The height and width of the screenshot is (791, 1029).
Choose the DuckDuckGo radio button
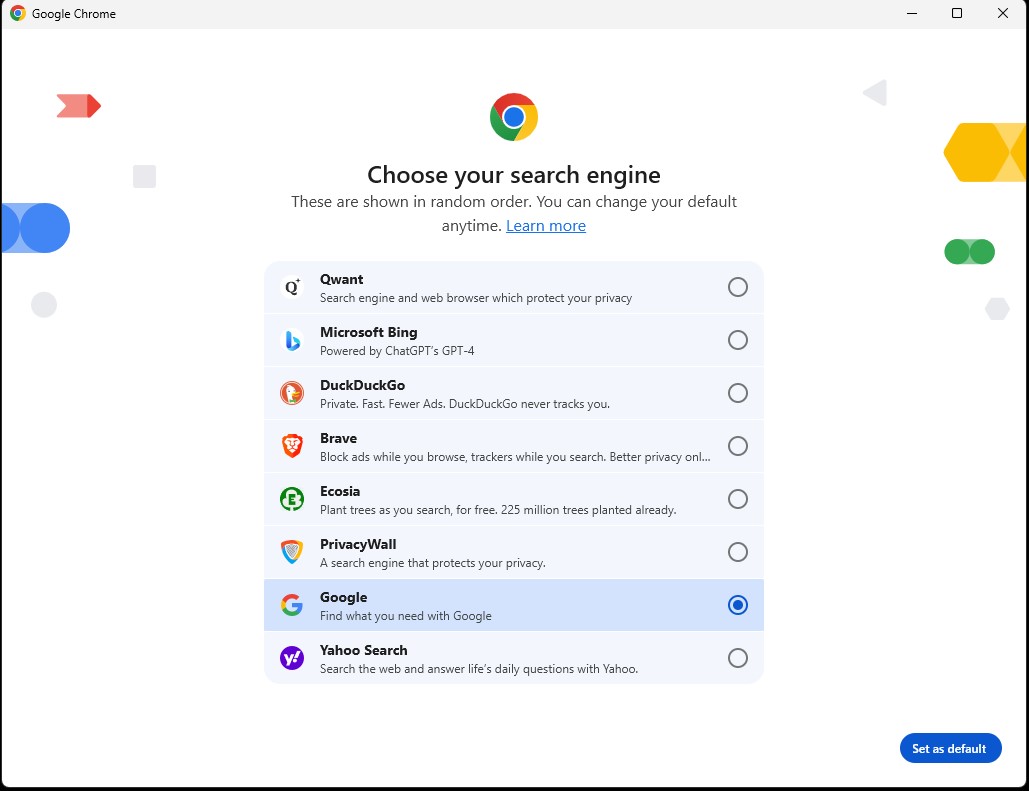coord(738,393)
